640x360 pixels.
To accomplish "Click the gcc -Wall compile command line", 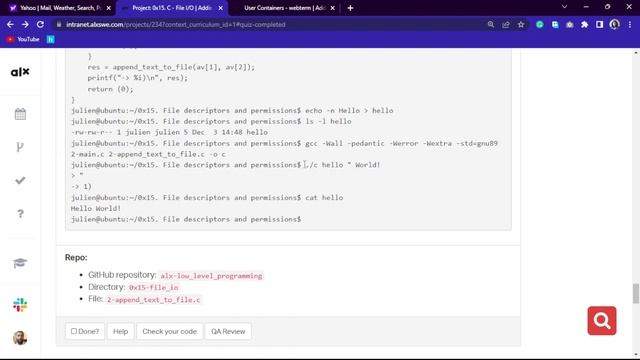I will (284, 149).
